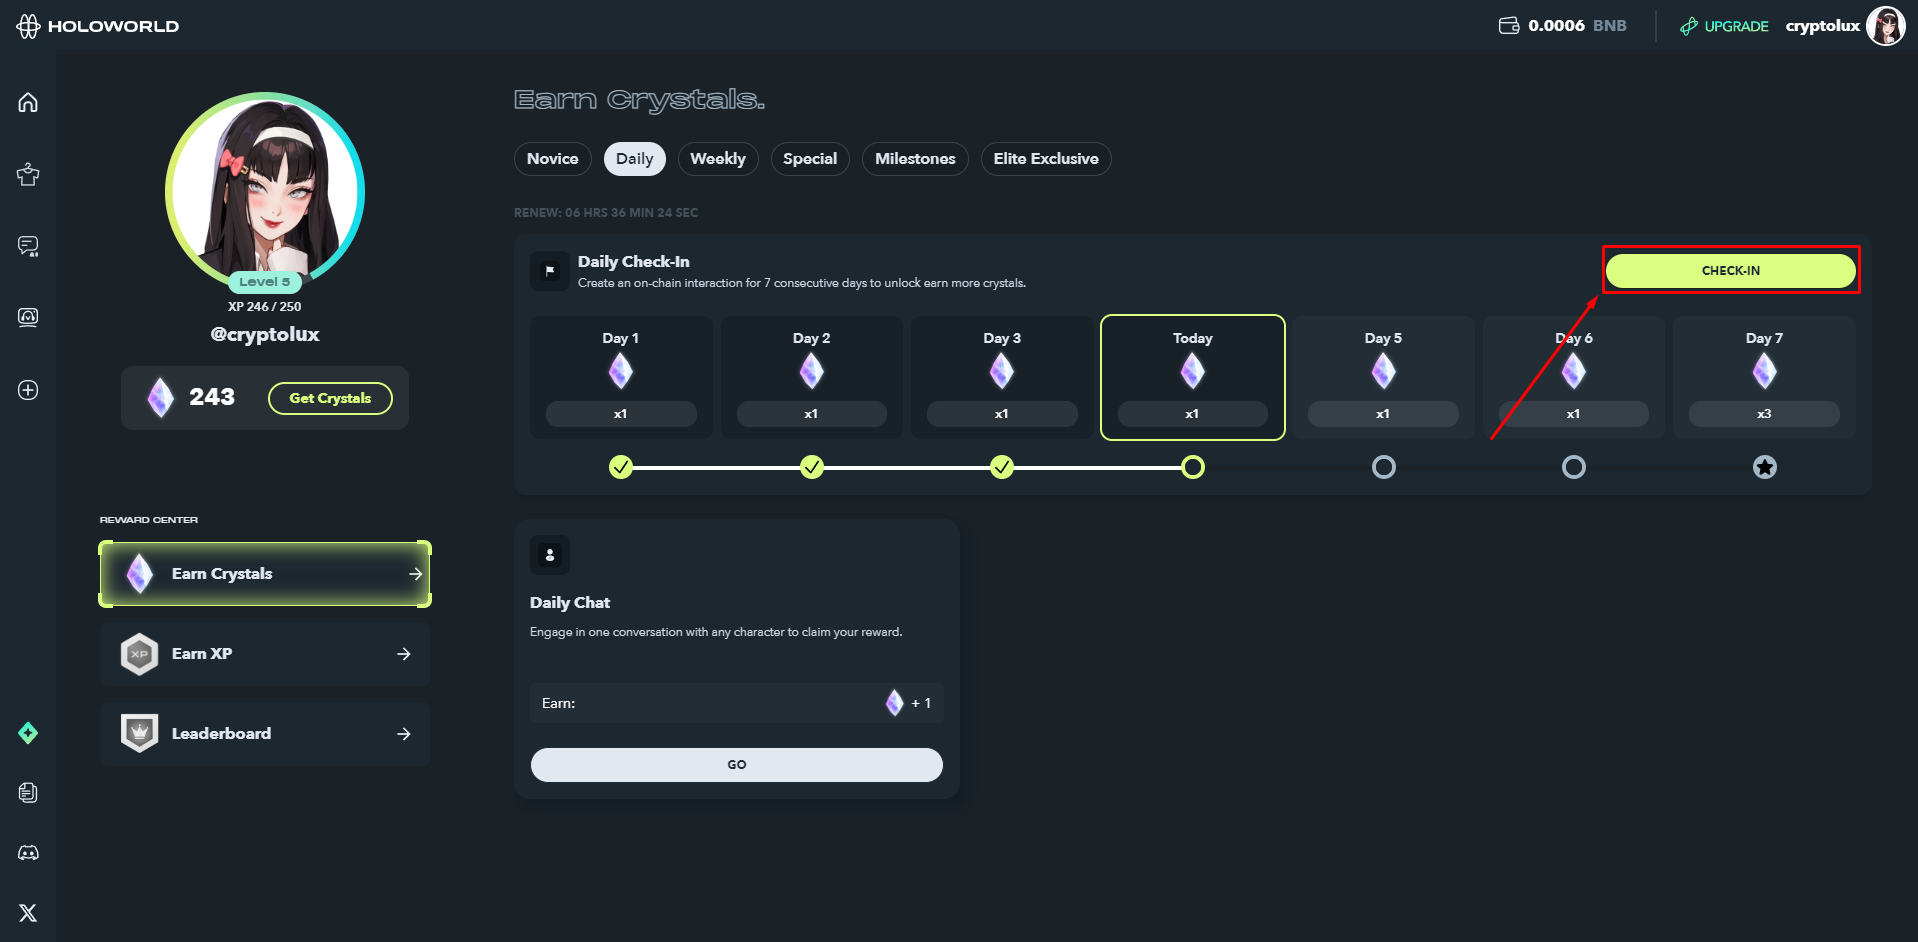Open the character avatar sidebar icon
The width and height of the screenshot is (1918, 942).
[28, 175]
